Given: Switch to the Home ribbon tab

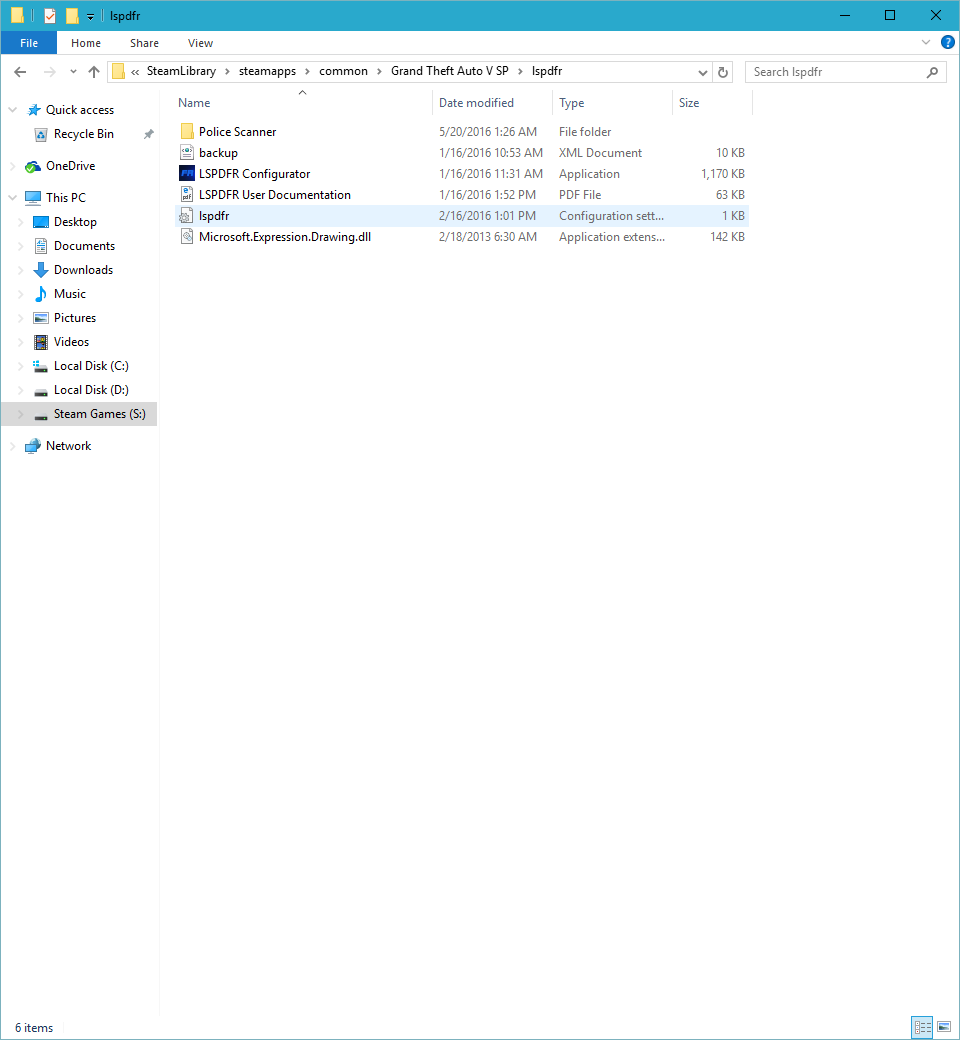Looking at the screenshot, I should click(86, 42).
